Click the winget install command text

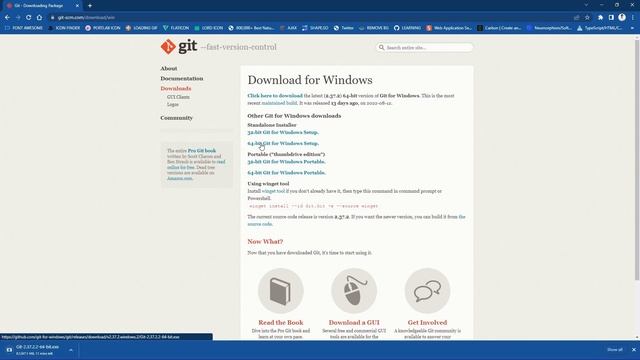(x=313, y=207)
